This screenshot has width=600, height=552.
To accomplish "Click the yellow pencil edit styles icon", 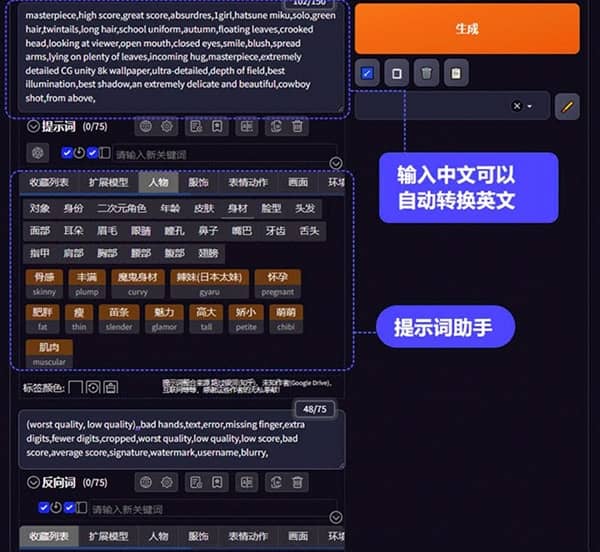I will point(567,106).
